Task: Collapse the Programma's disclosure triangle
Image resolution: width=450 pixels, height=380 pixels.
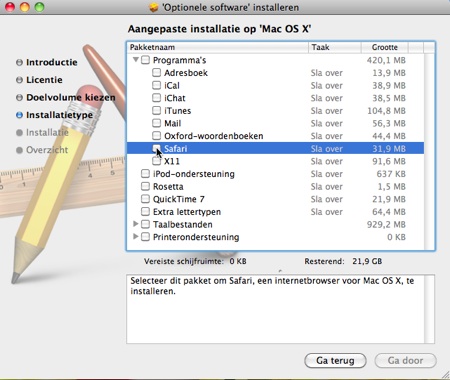Action: pos(136,60)
